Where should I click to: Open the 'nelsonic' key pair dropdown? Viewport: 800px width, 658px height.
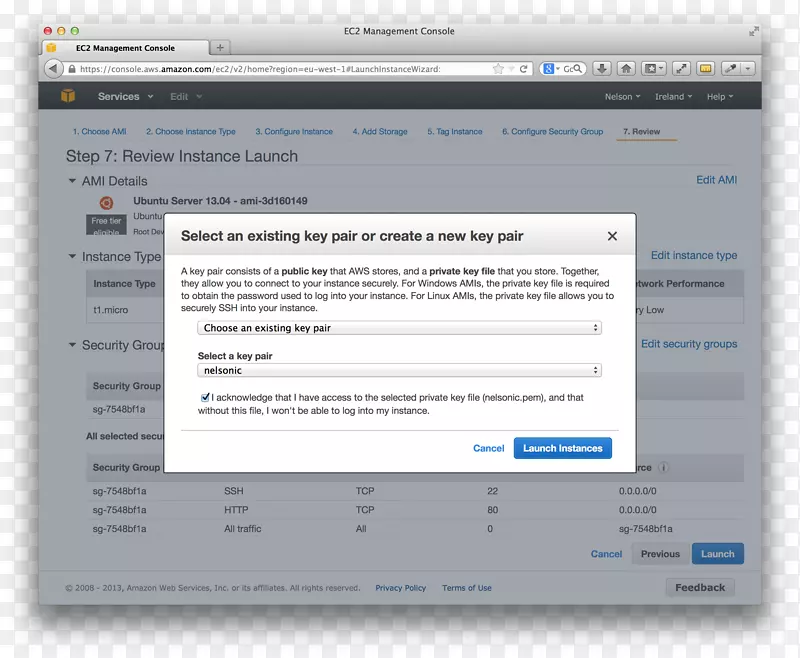coord(398,370)
